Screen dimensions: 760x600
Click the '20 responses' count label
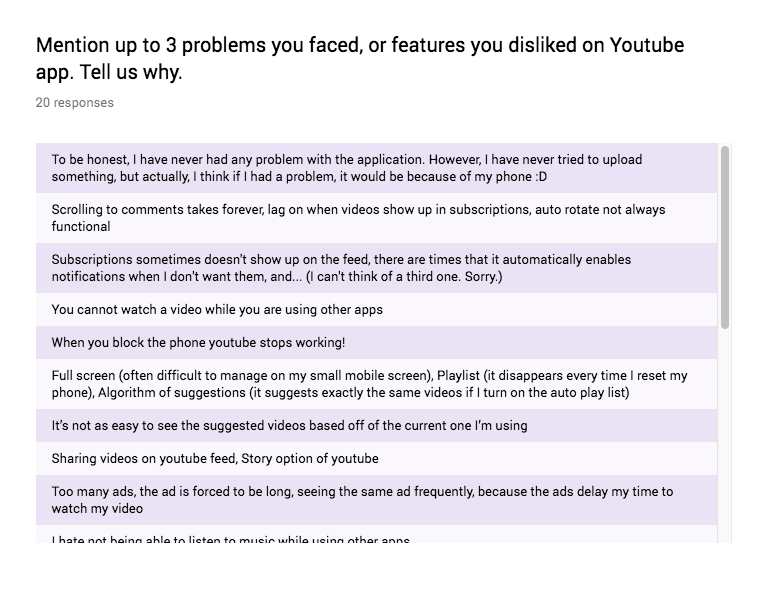click(x=75, y=102)
